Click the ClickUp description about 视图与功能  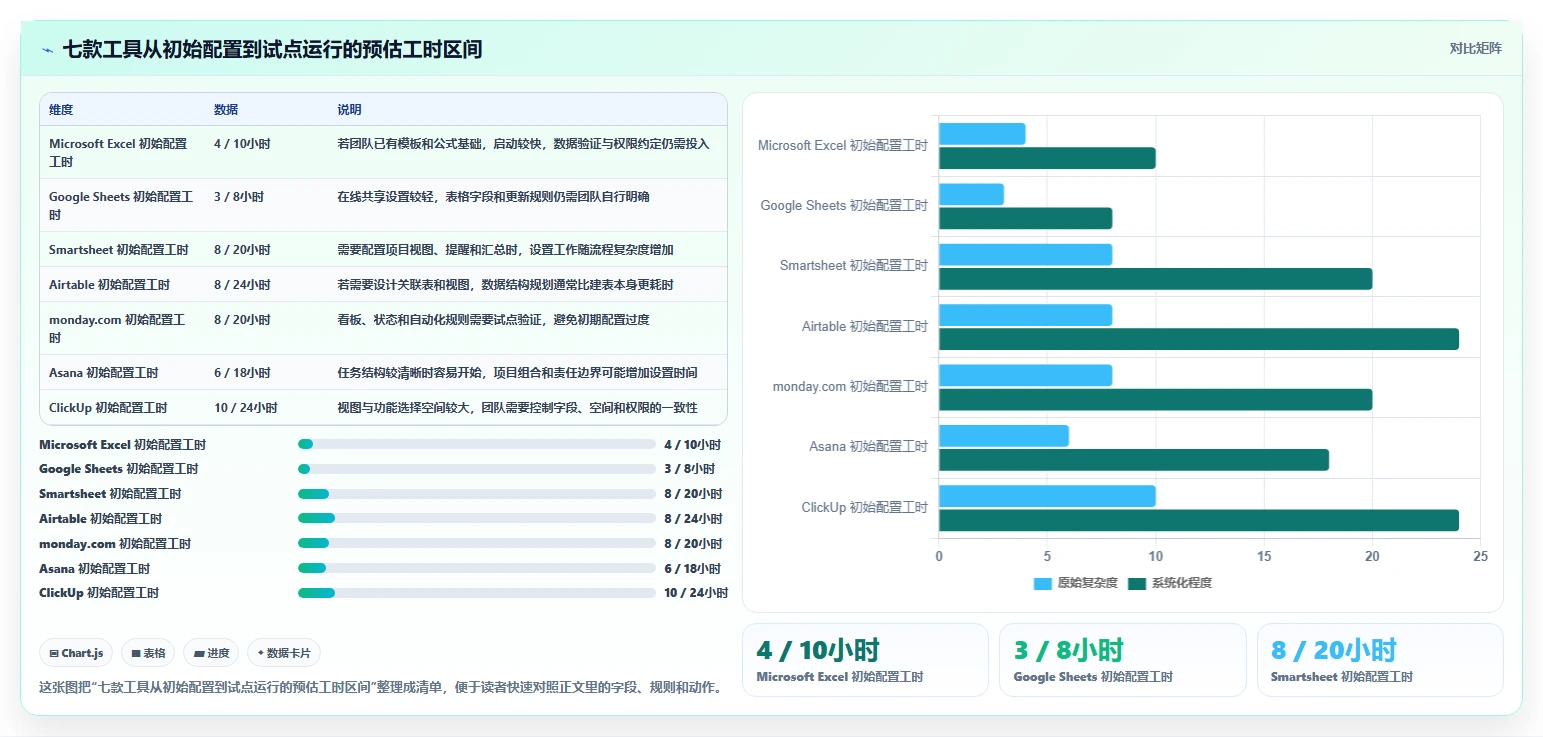517,407
